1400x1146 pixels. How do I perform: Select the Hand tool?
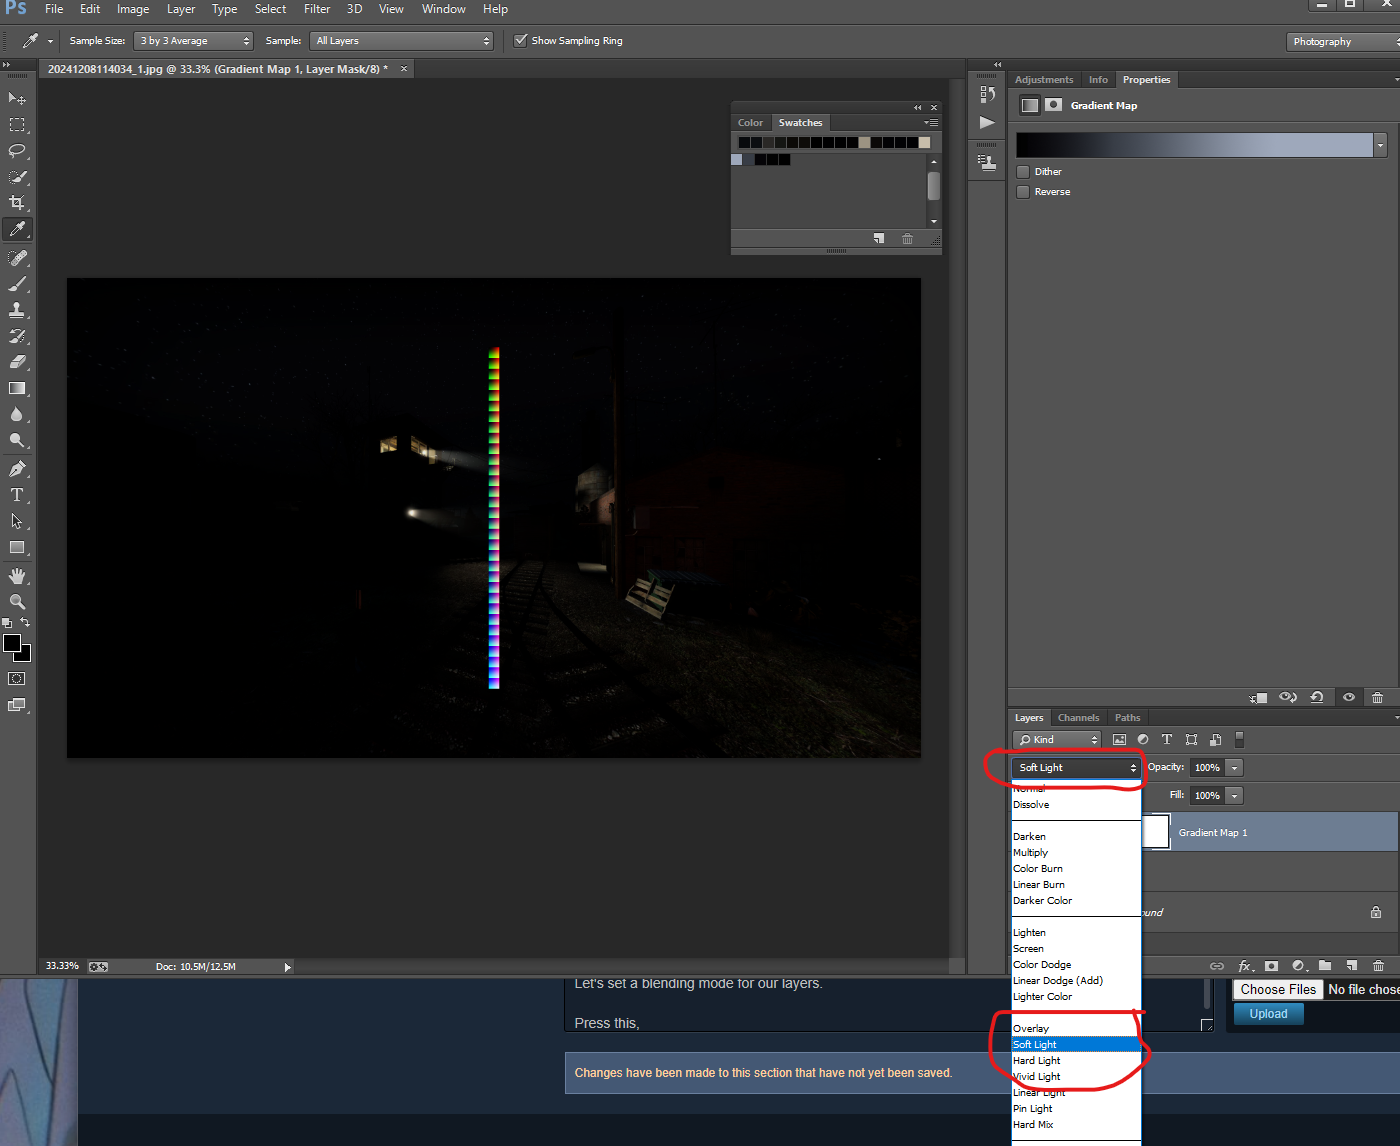(17, 576)
